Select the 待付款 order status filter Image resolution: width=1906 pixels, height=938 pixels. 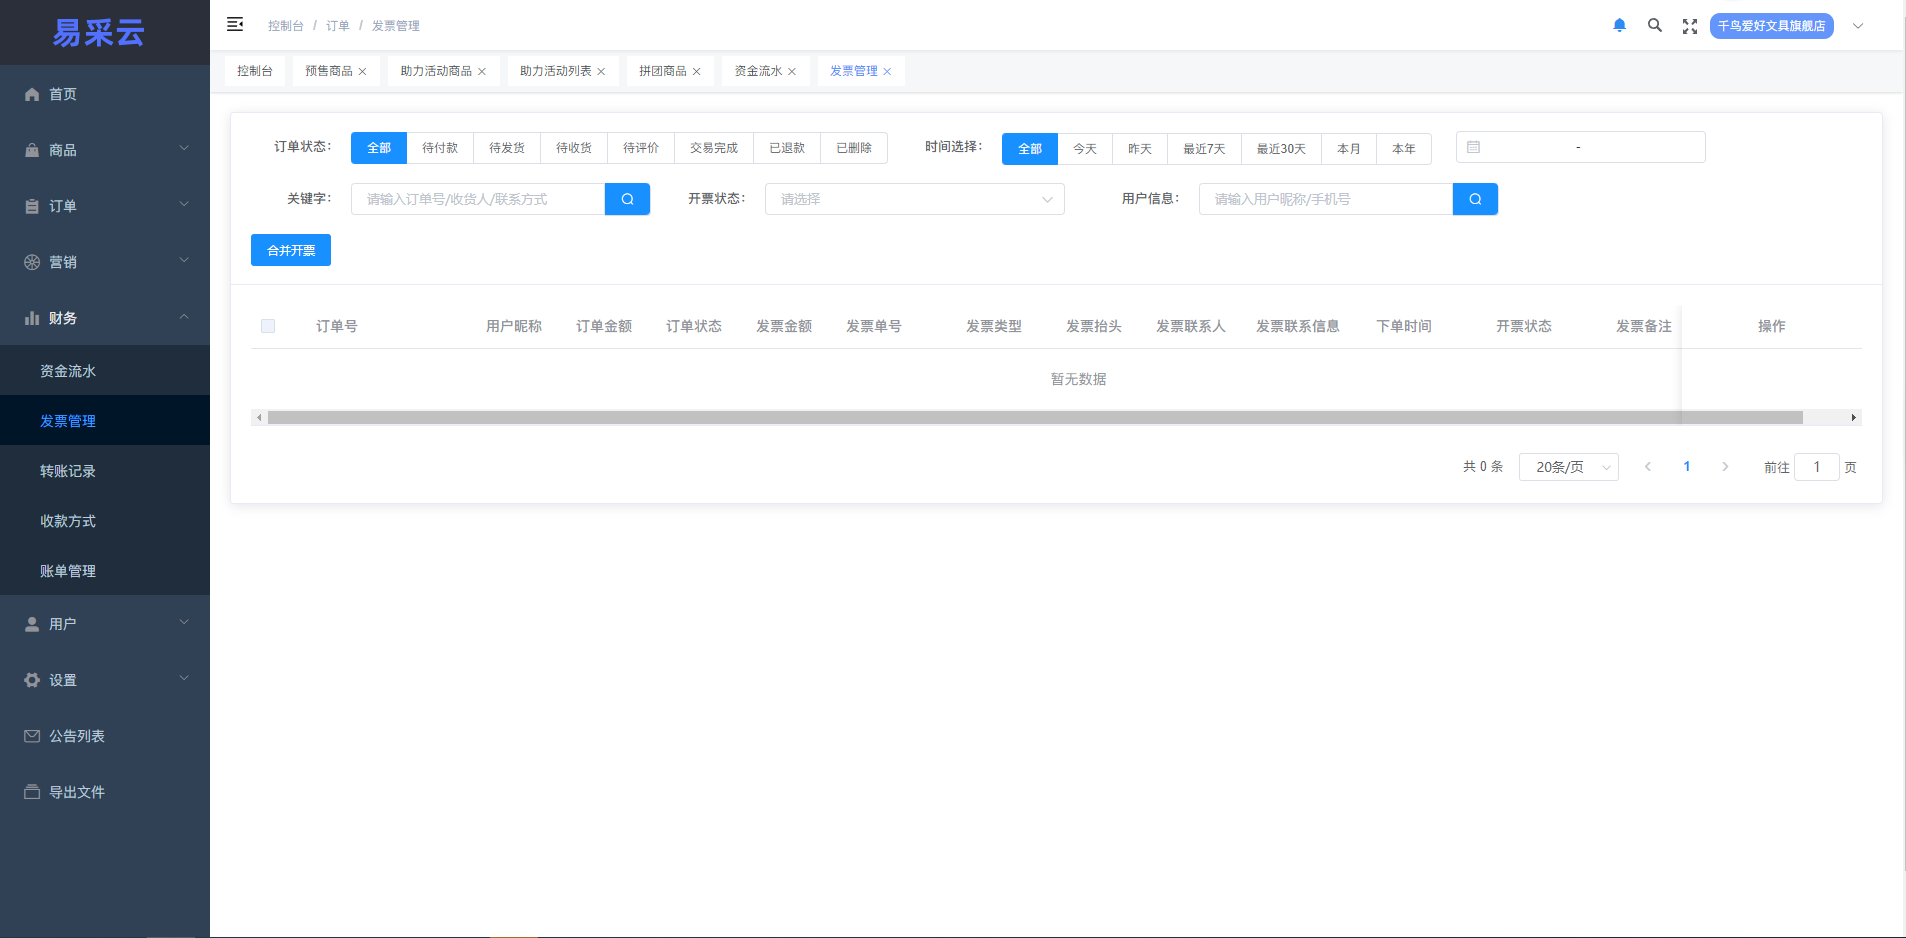tap(440, 148)
